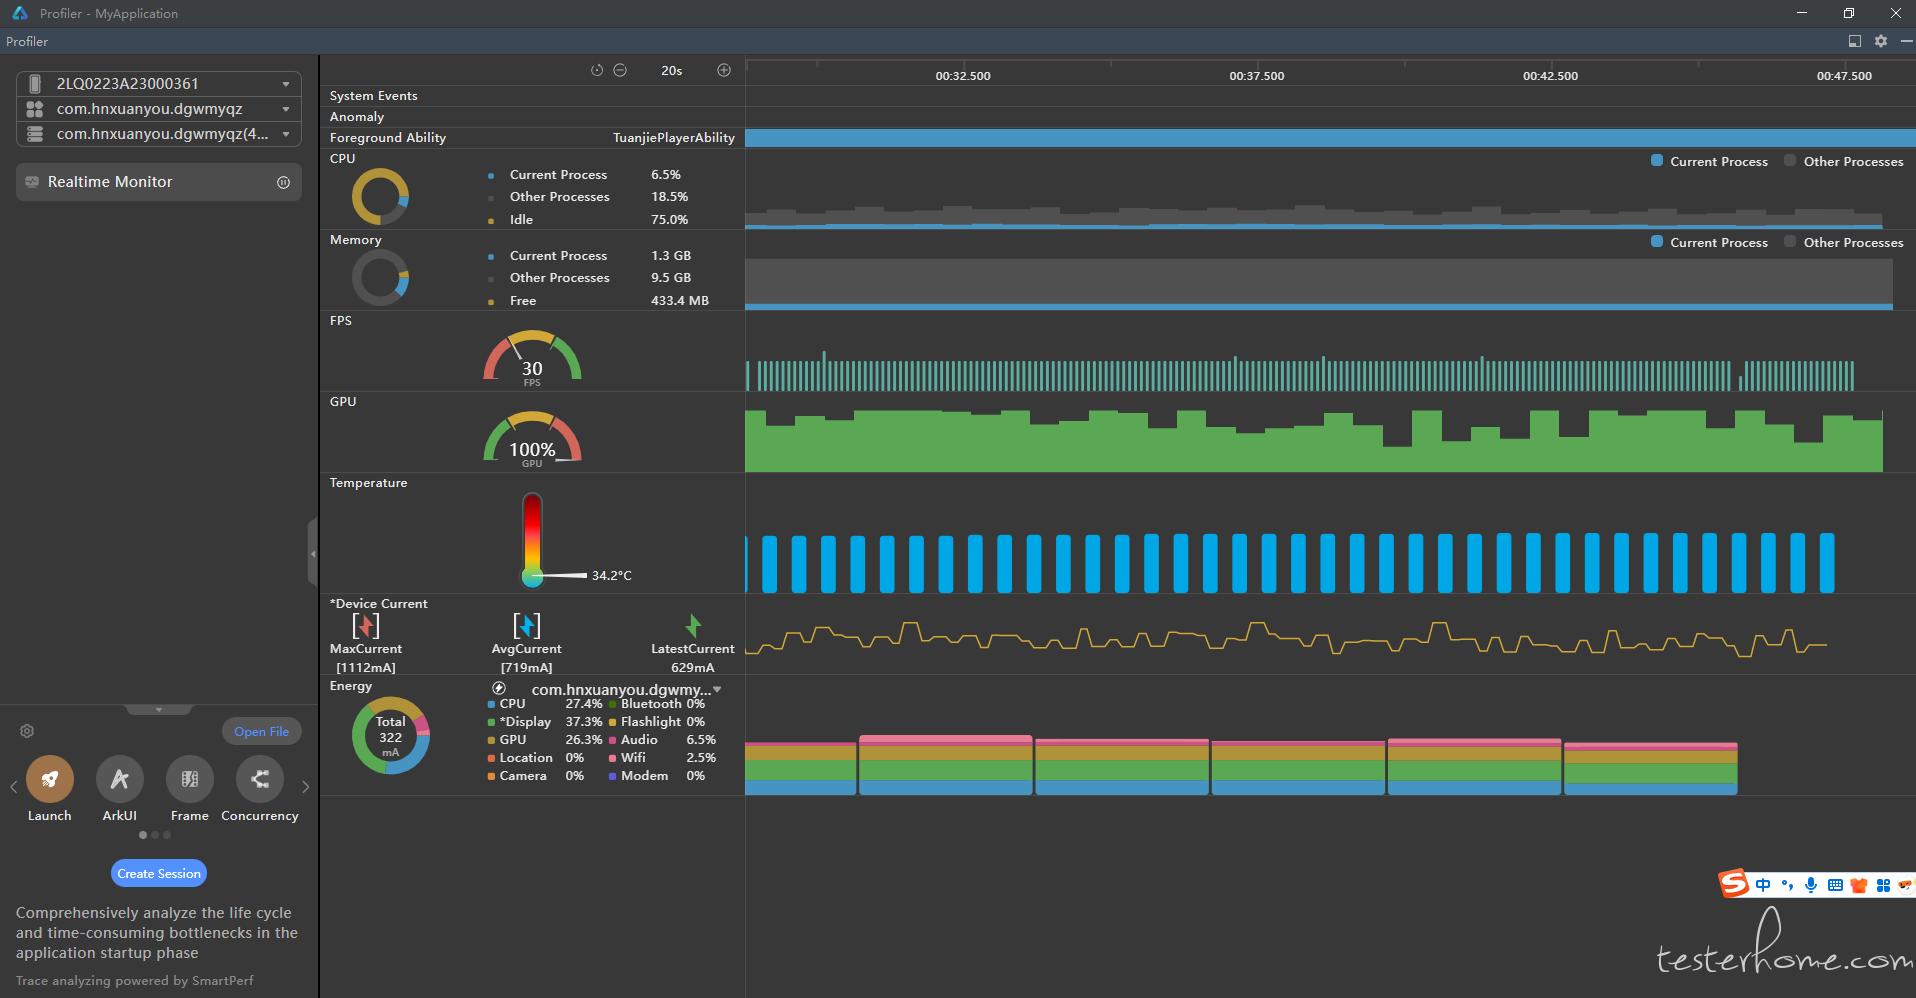Image resolution: width=1916 pixels, height=998 pixels.
Task: Click the Energy process compass icon
Action: click(x=499, y=688)
